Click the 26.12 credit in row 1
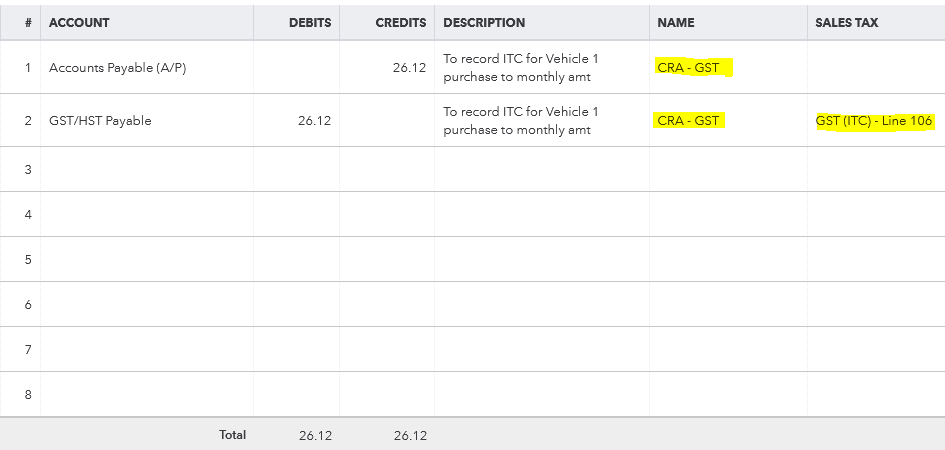Viewport: 945px width, 450px height. (409, 67)
